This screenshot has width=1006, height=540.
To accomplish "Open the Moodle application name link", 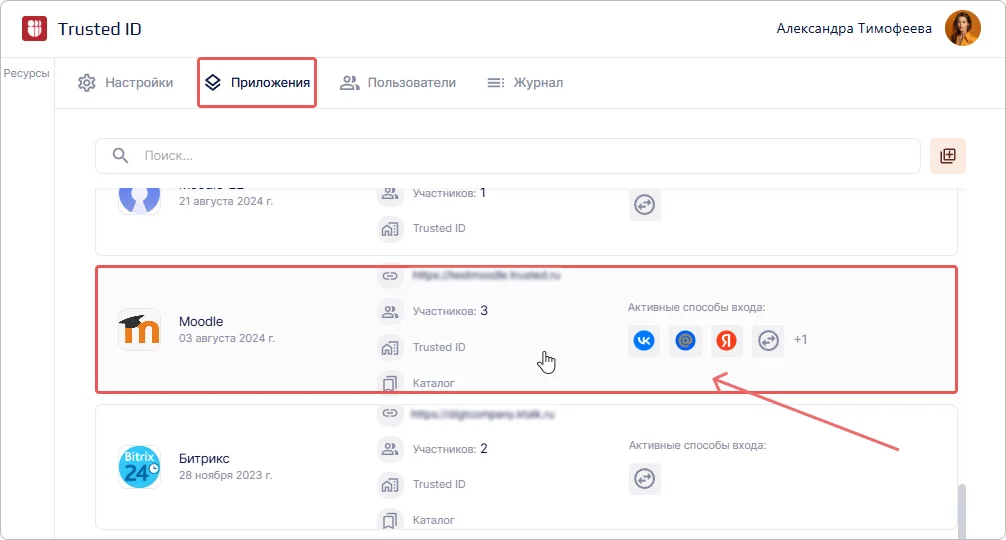I will pyautogui.click(x=201, y=321).
